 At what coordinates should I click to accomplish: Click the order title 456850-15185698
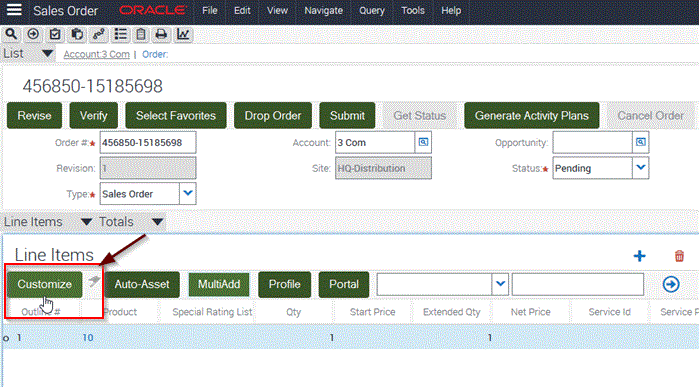tap(93, 86)
